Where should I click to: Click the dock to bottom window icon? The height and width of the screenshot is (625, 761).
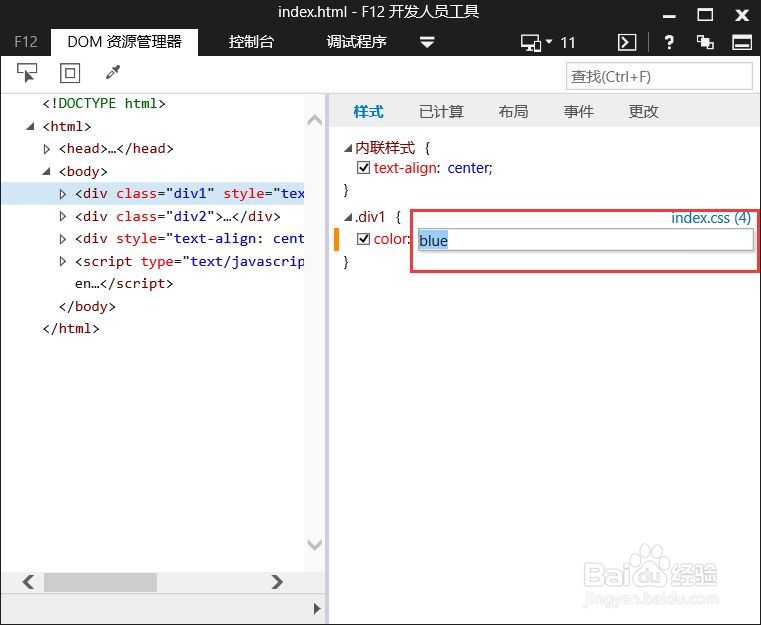point(742,42)
